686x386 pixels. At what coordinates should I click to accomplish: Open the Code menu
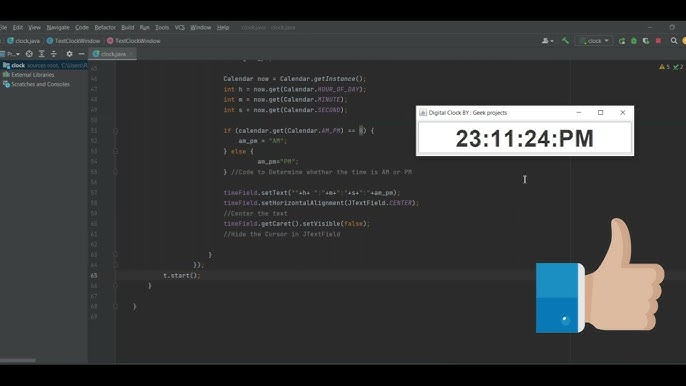point(82,27)
